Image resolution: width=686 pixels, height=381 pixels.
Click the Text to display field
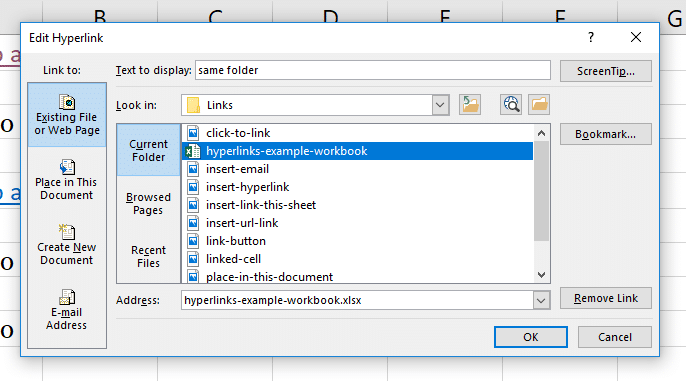[373, 70]
